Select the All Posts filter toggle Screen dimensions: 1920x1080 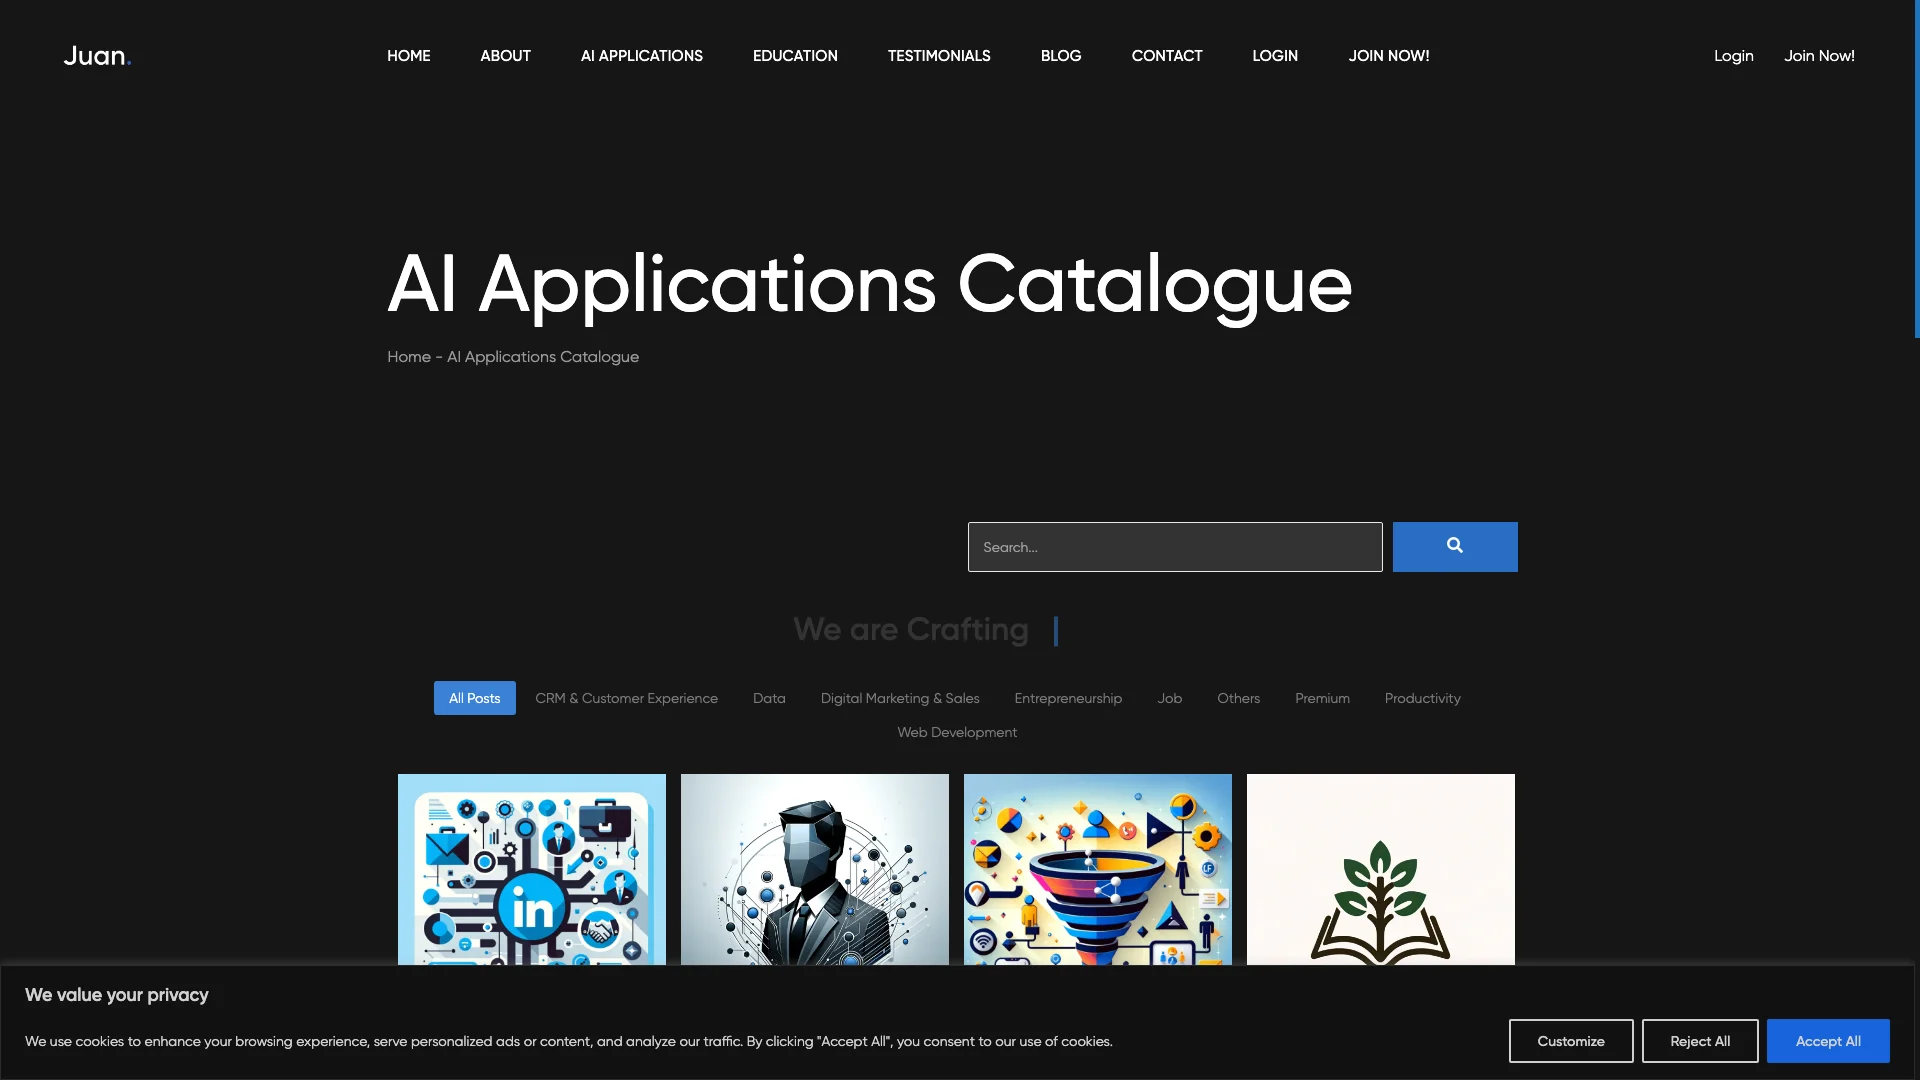[475, 698]
